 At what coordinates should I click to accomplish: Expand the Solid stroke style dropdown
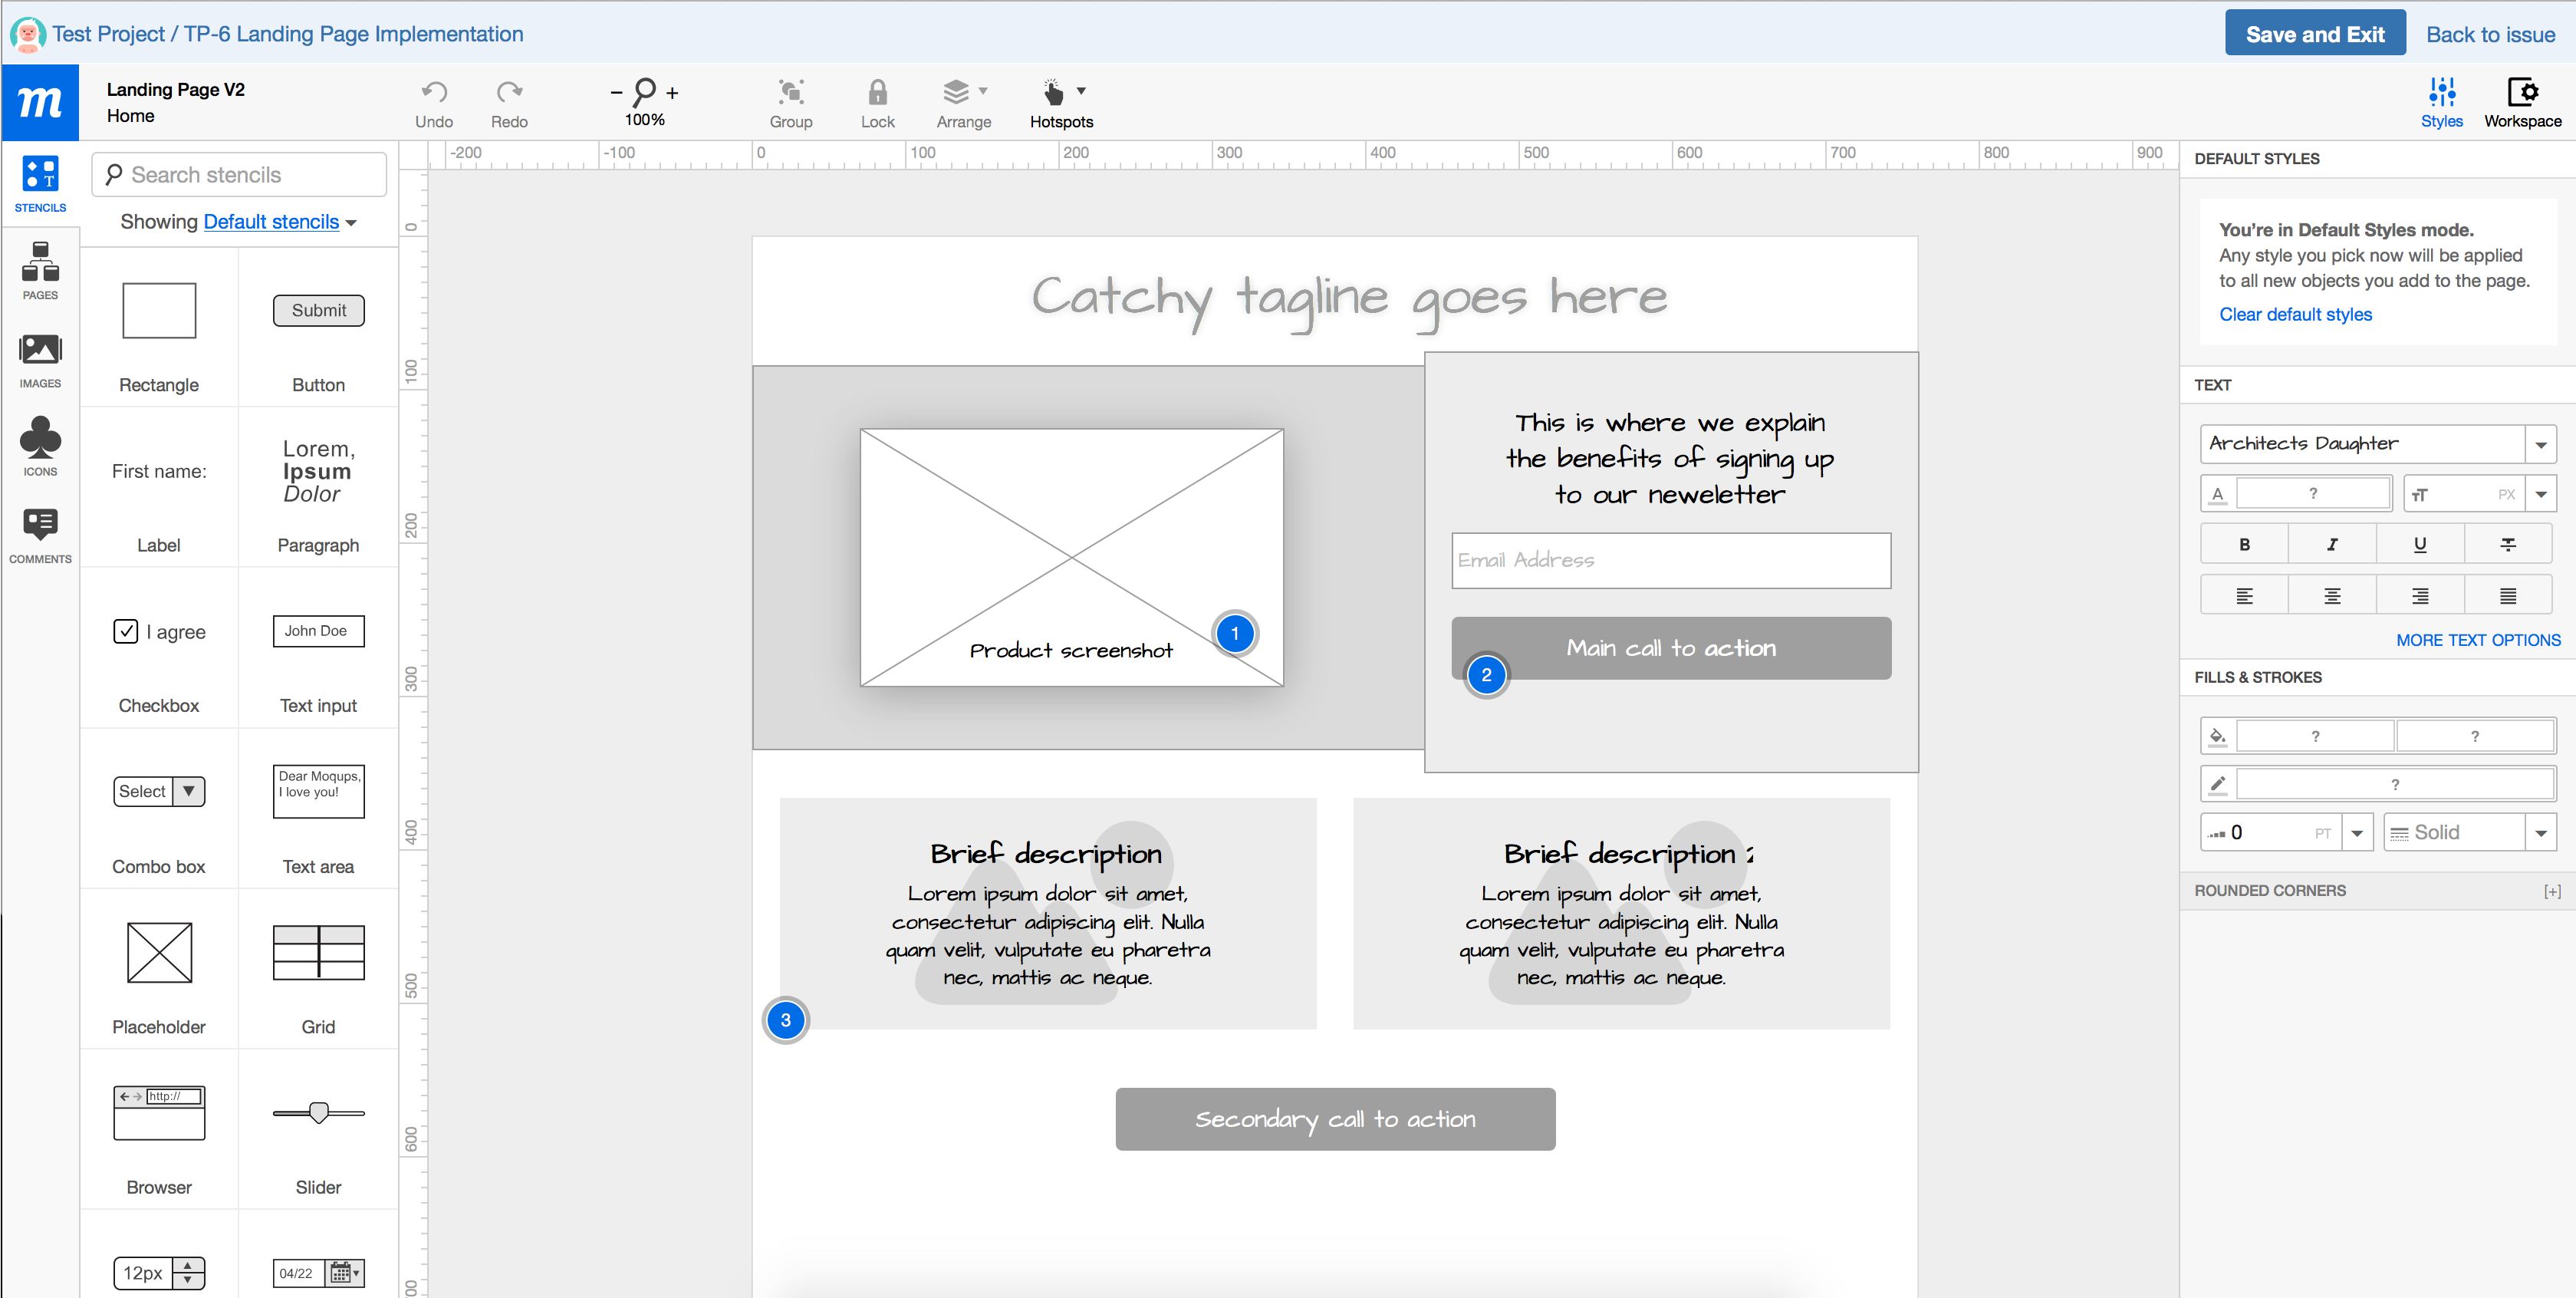[x=2540, y=833]
